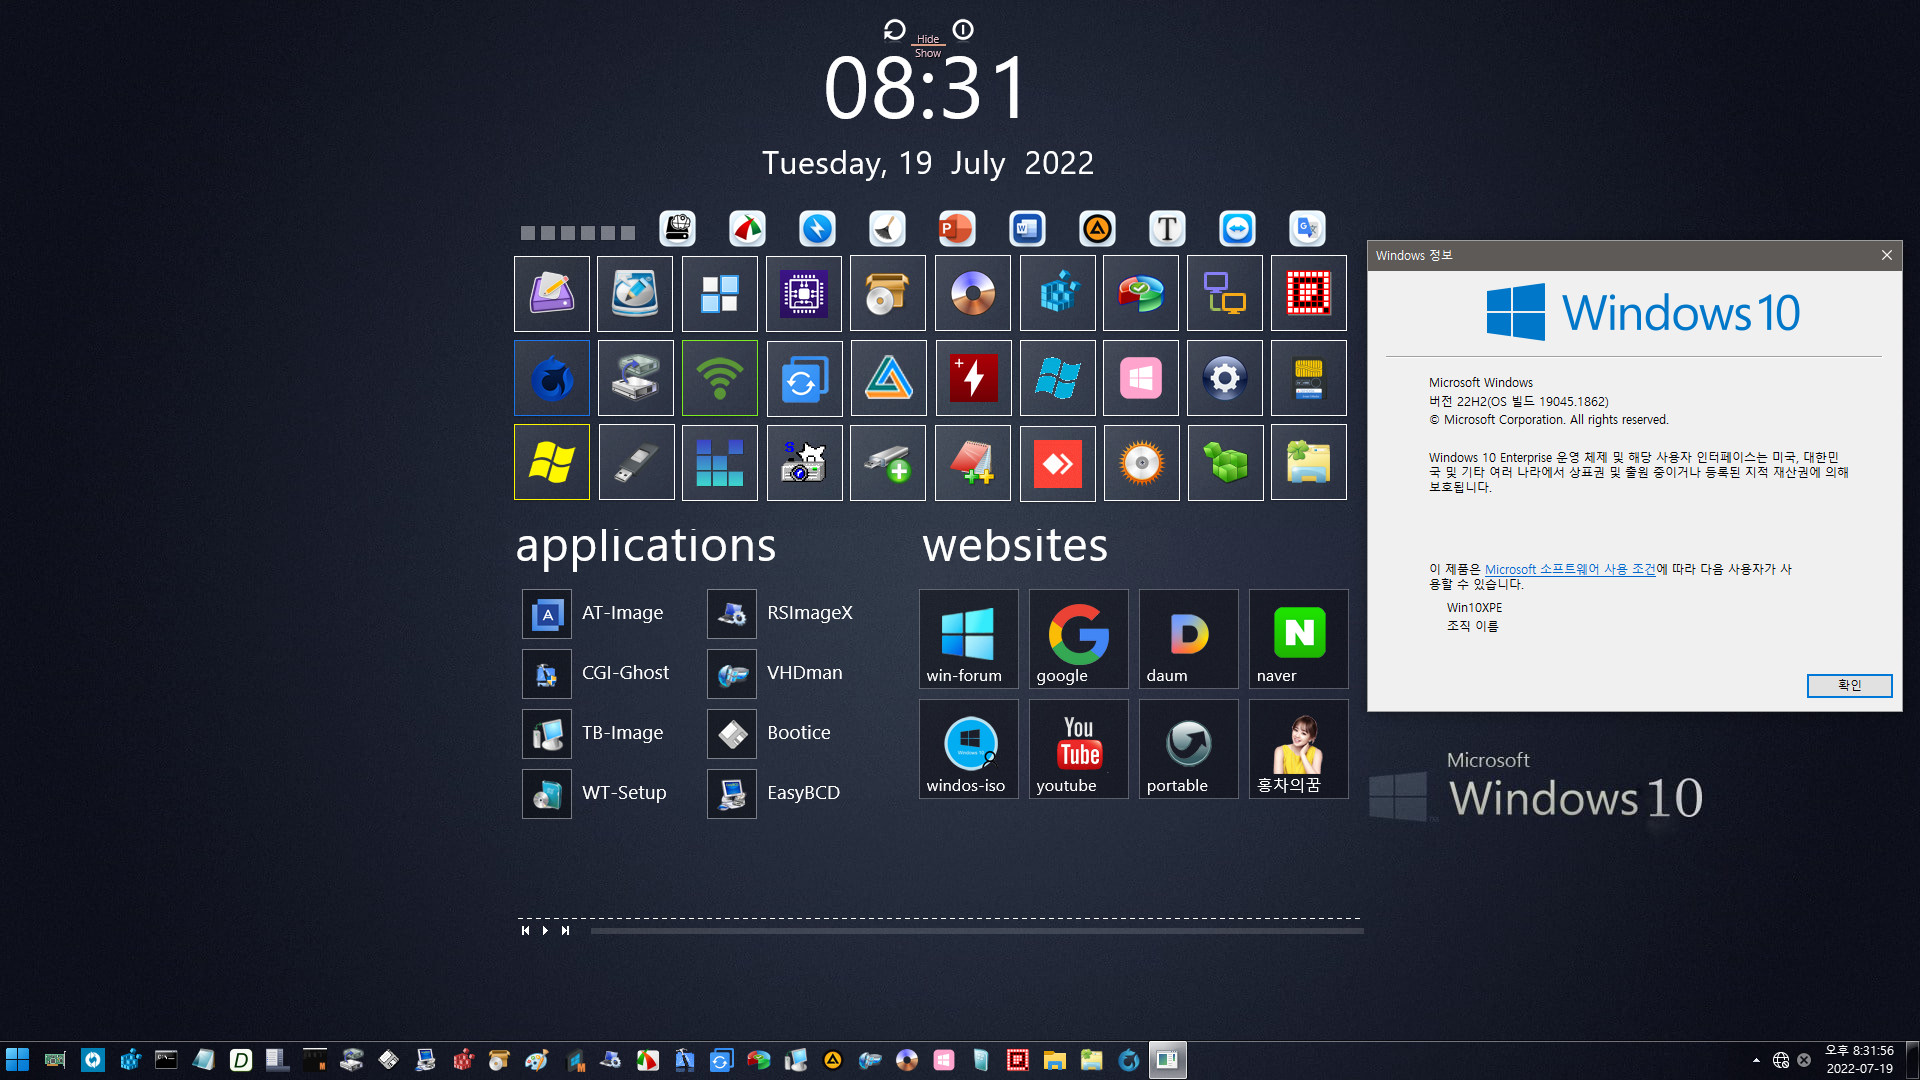Click the 확인 button in Windows 정보 dialog
Image resolution: width=1920 pixels, height=1080 pixels.
[1849, 686]
